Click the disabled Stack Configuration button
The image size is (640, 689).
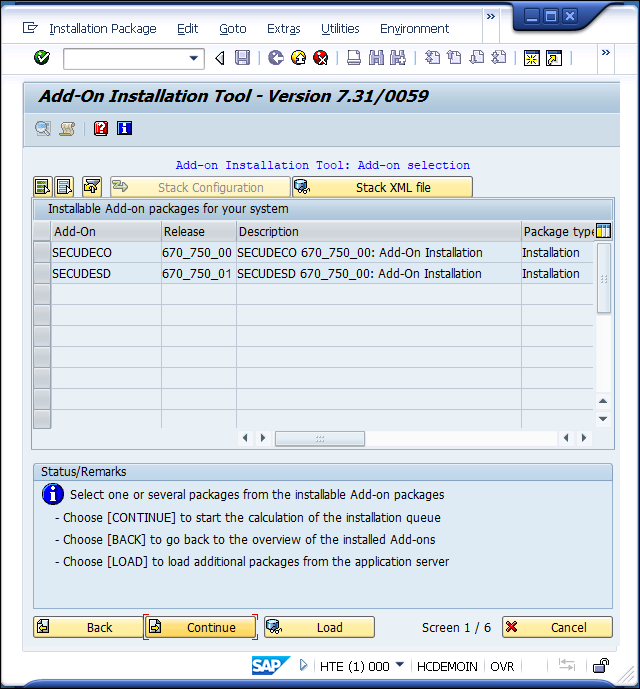click(x=200, y=187)
